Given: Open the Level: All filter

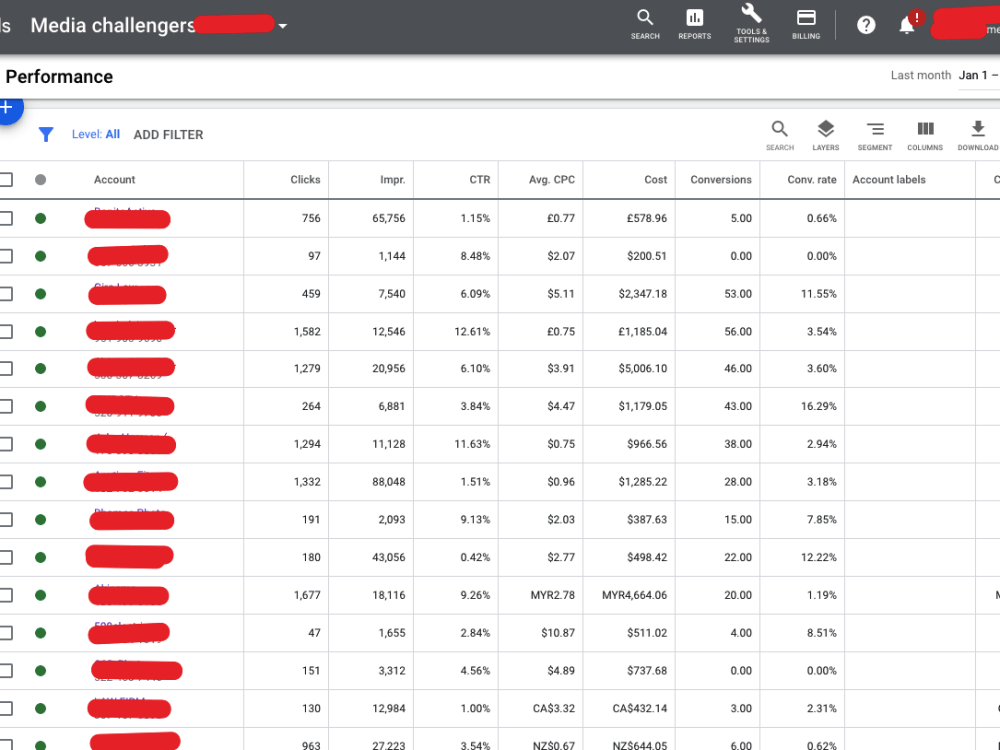Looking at the screenshot, I should click(96, 135).
